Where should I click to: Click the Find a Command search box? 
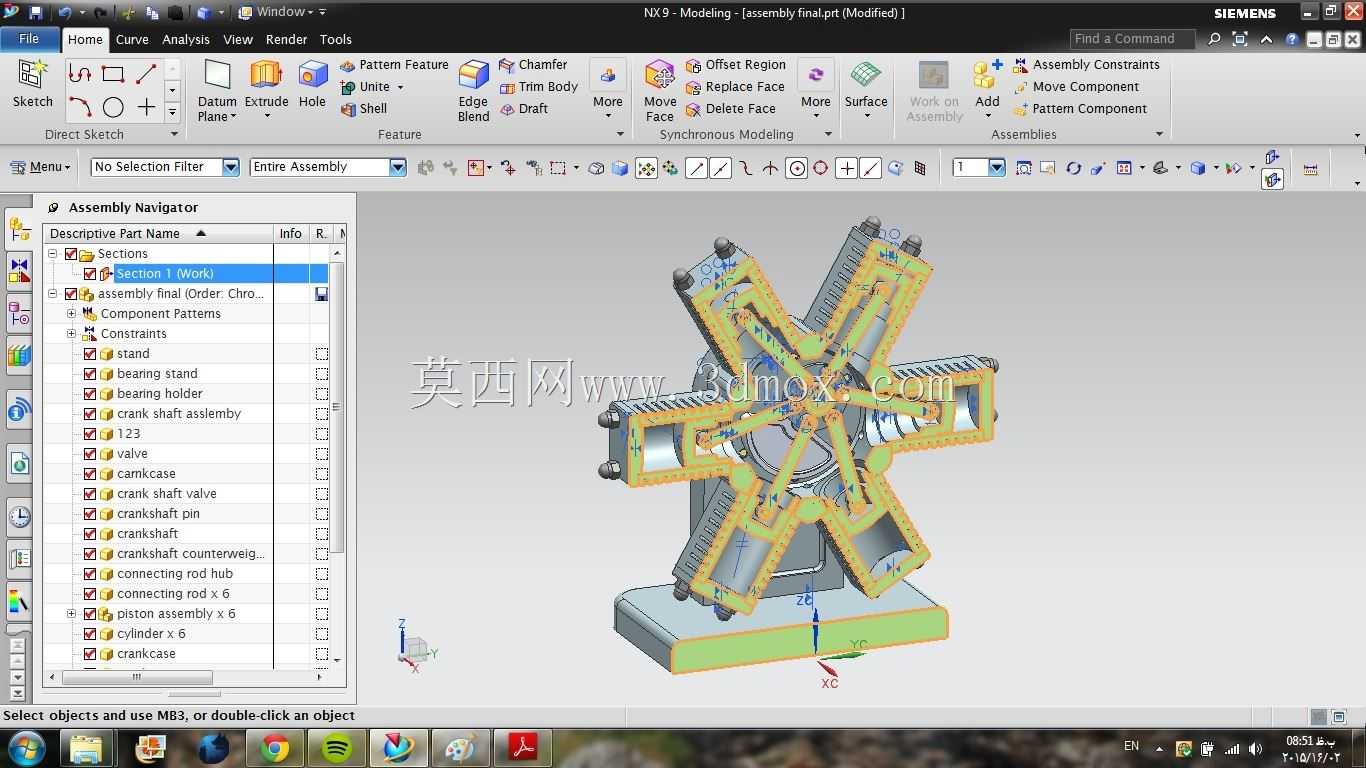(1132, 39)
